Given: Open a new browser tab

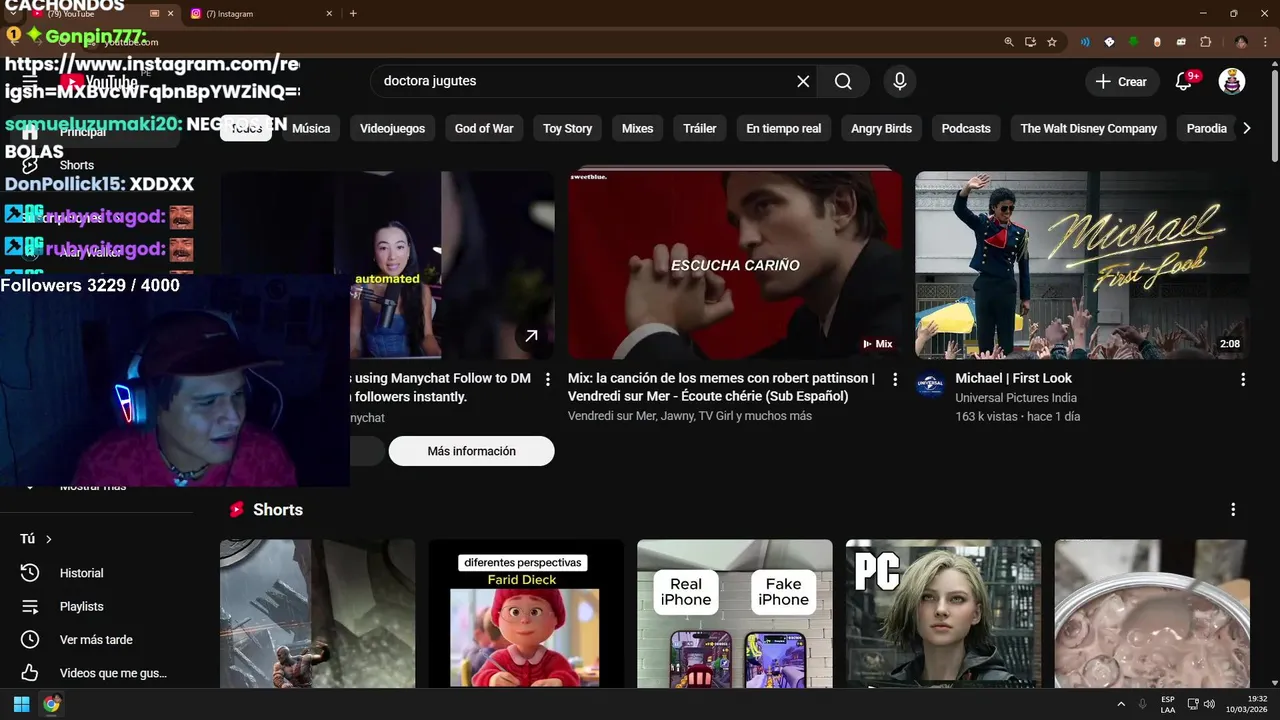Looking at the screenshot, I should pyautogui.click(x=353, y=14).
